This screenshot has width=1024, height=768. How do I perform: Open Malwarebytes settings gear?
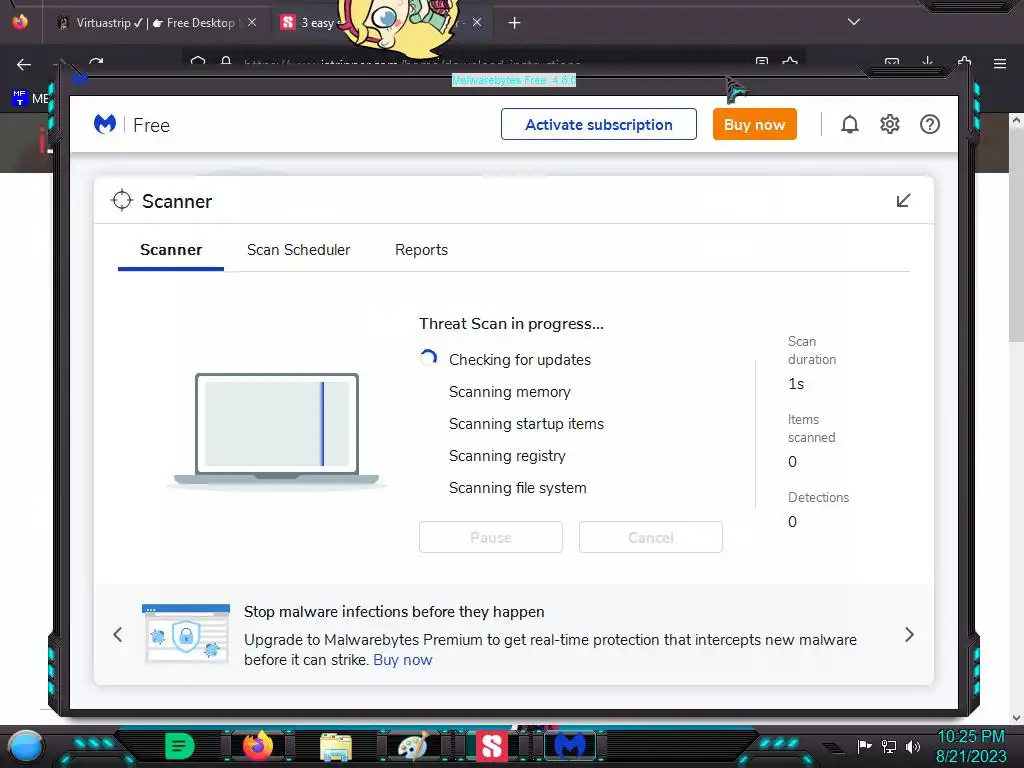[889, 124]
